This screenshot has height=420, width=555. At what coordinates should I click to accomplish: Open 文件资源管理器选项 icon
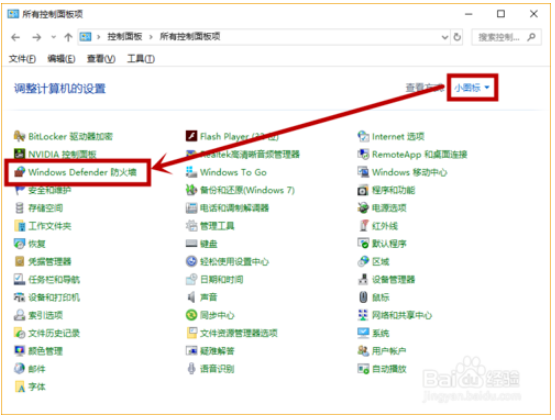191,333
